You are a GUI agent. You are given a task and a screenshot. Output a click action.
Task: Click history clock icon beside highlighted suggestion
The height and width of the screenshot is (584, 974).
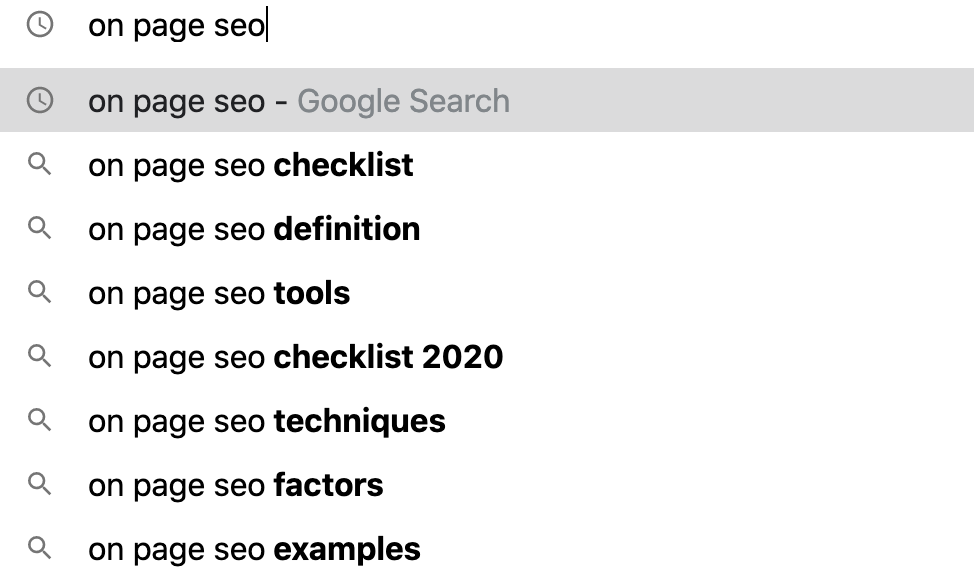point(39,100)
